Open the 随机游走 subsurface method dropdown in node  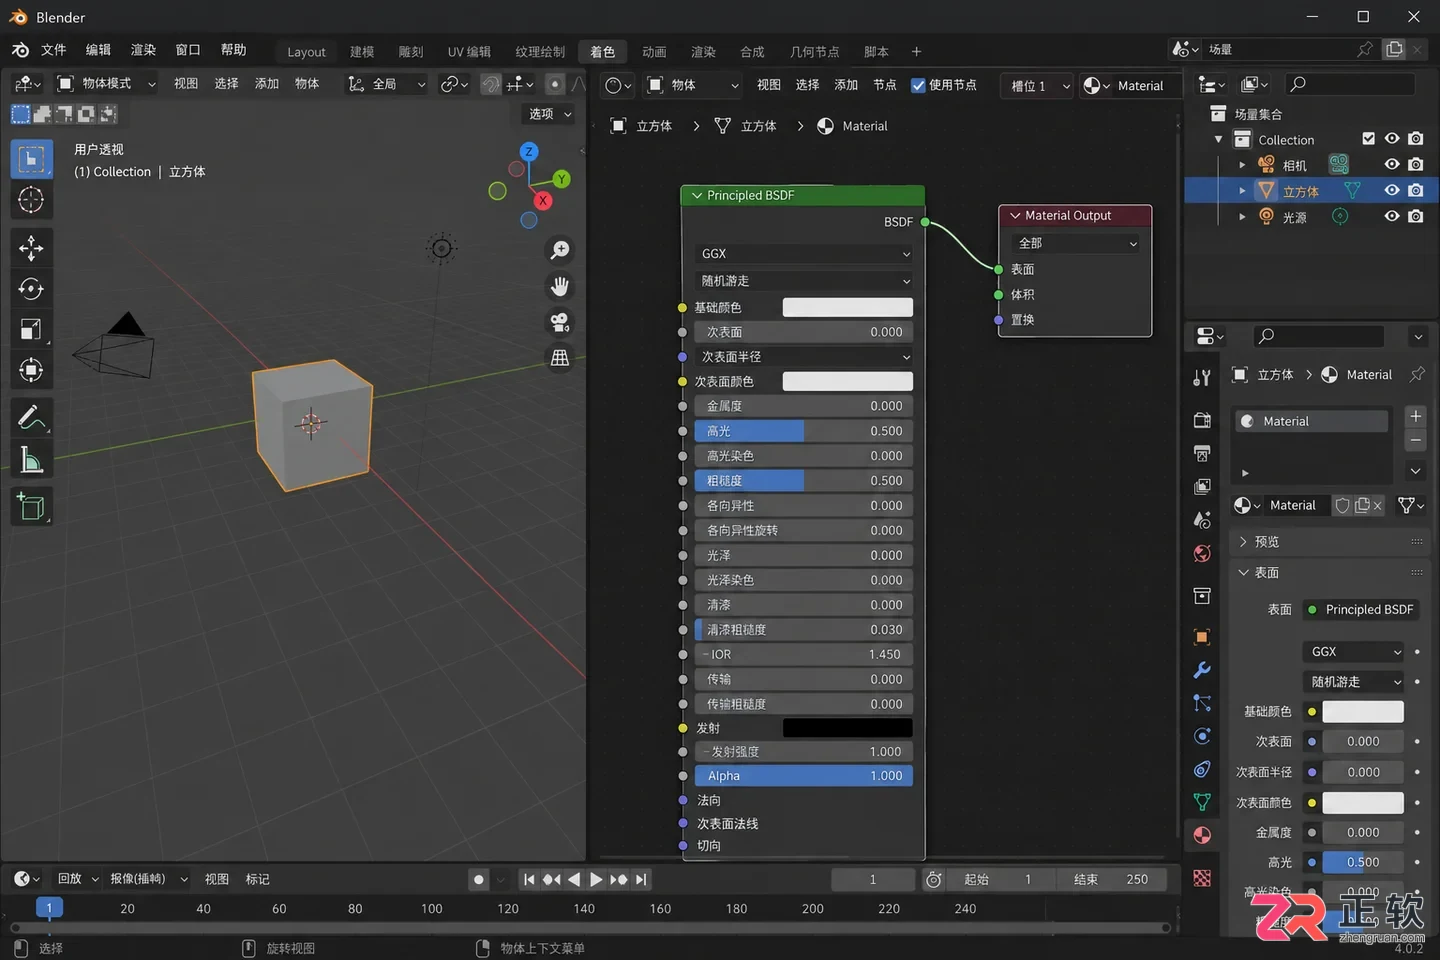(804, 281)
